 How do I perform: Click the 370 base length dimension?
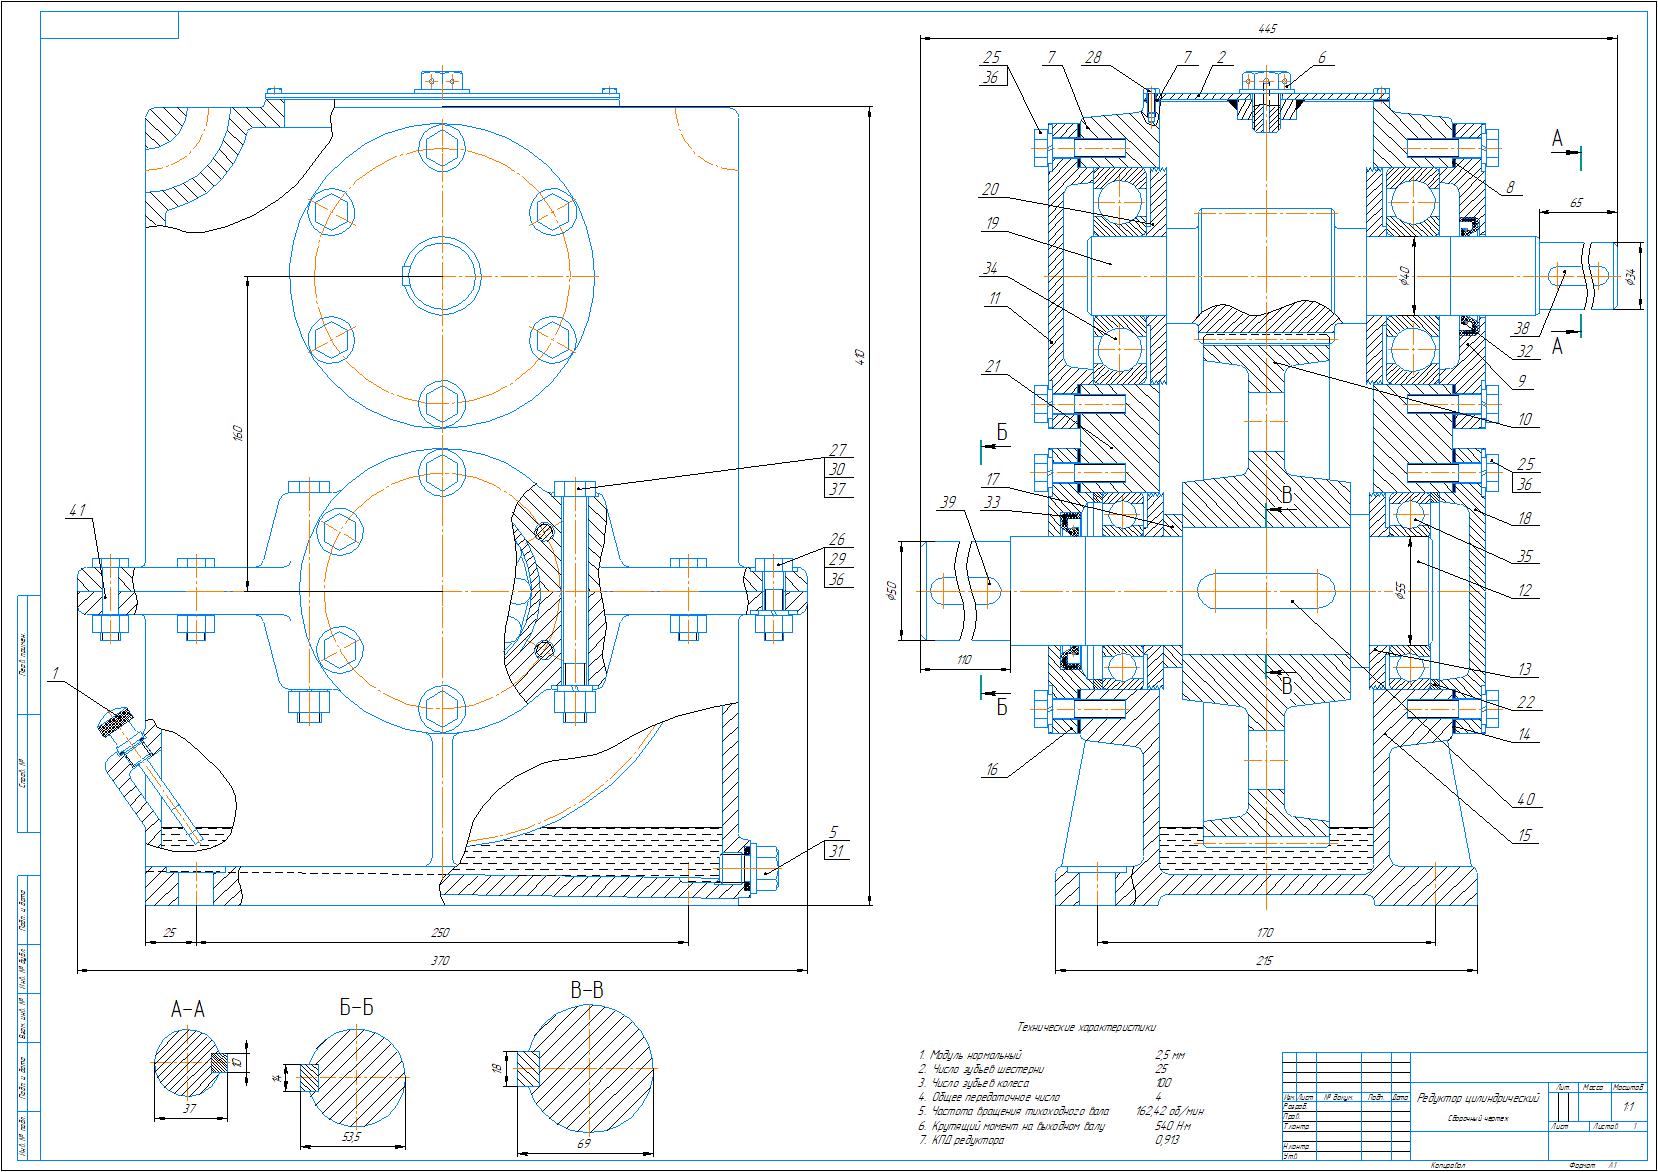coord(440,961)
